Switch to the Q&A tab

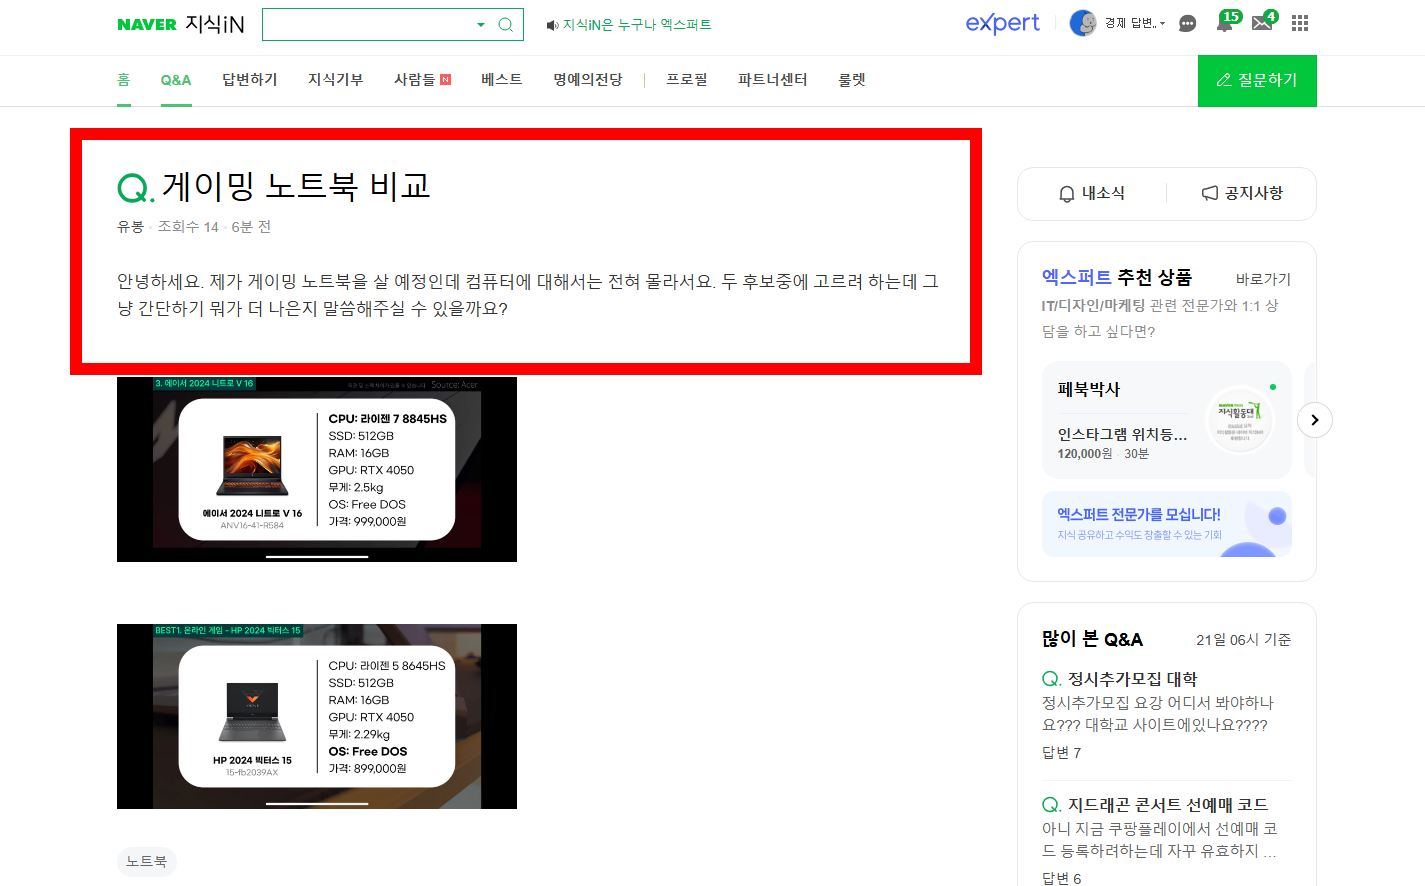[x=176, y=80]
